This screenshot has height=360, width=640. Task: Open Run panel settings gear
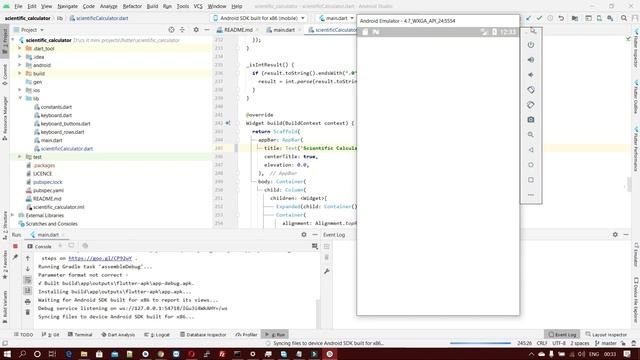[304, 235]
